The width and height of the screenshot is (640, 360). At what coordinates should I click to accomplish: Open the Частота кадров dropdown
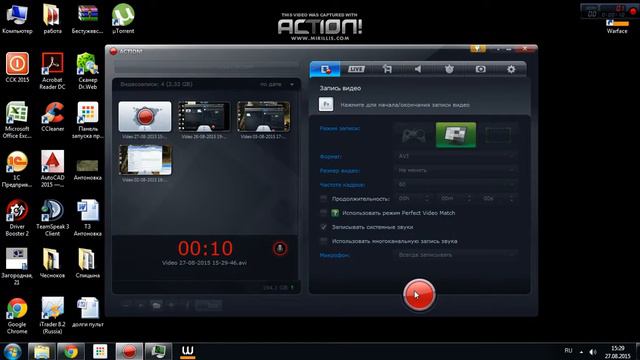coord(456,184)
